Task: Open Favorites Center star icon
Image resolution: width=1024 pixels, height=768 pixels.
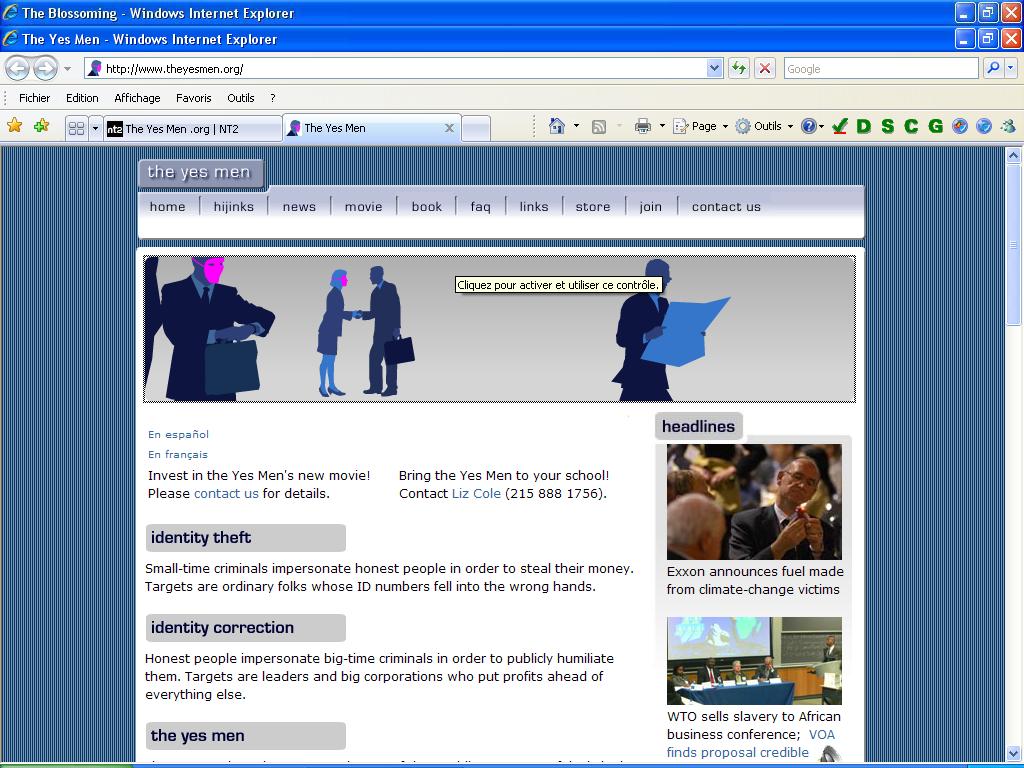Action: click(x=15, y=125)
